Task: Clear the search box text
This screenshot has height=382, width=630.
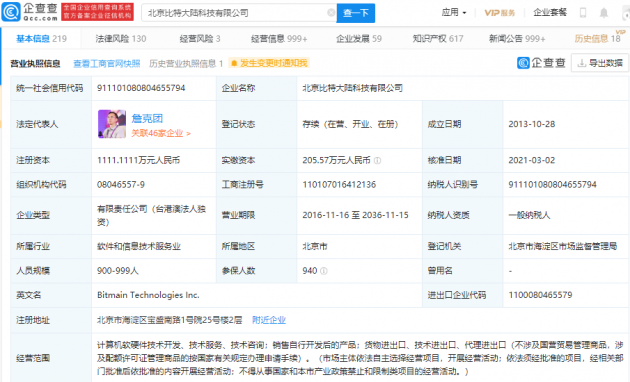Action: point(331,13)
